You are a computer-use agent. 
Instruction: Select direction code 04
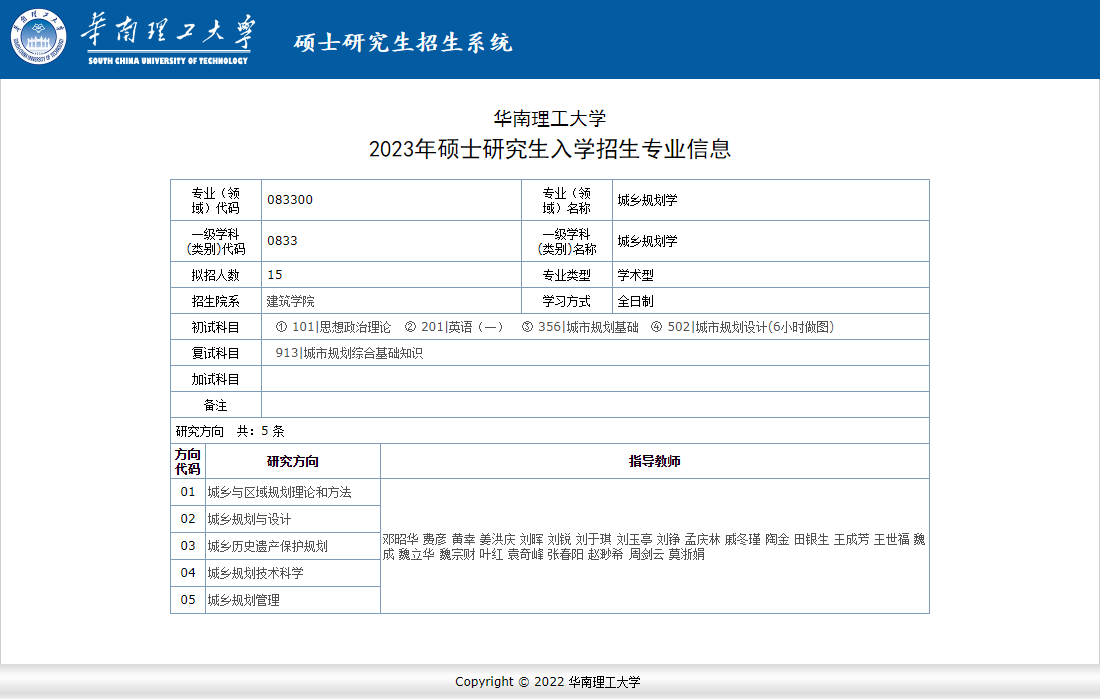point(187,573)
